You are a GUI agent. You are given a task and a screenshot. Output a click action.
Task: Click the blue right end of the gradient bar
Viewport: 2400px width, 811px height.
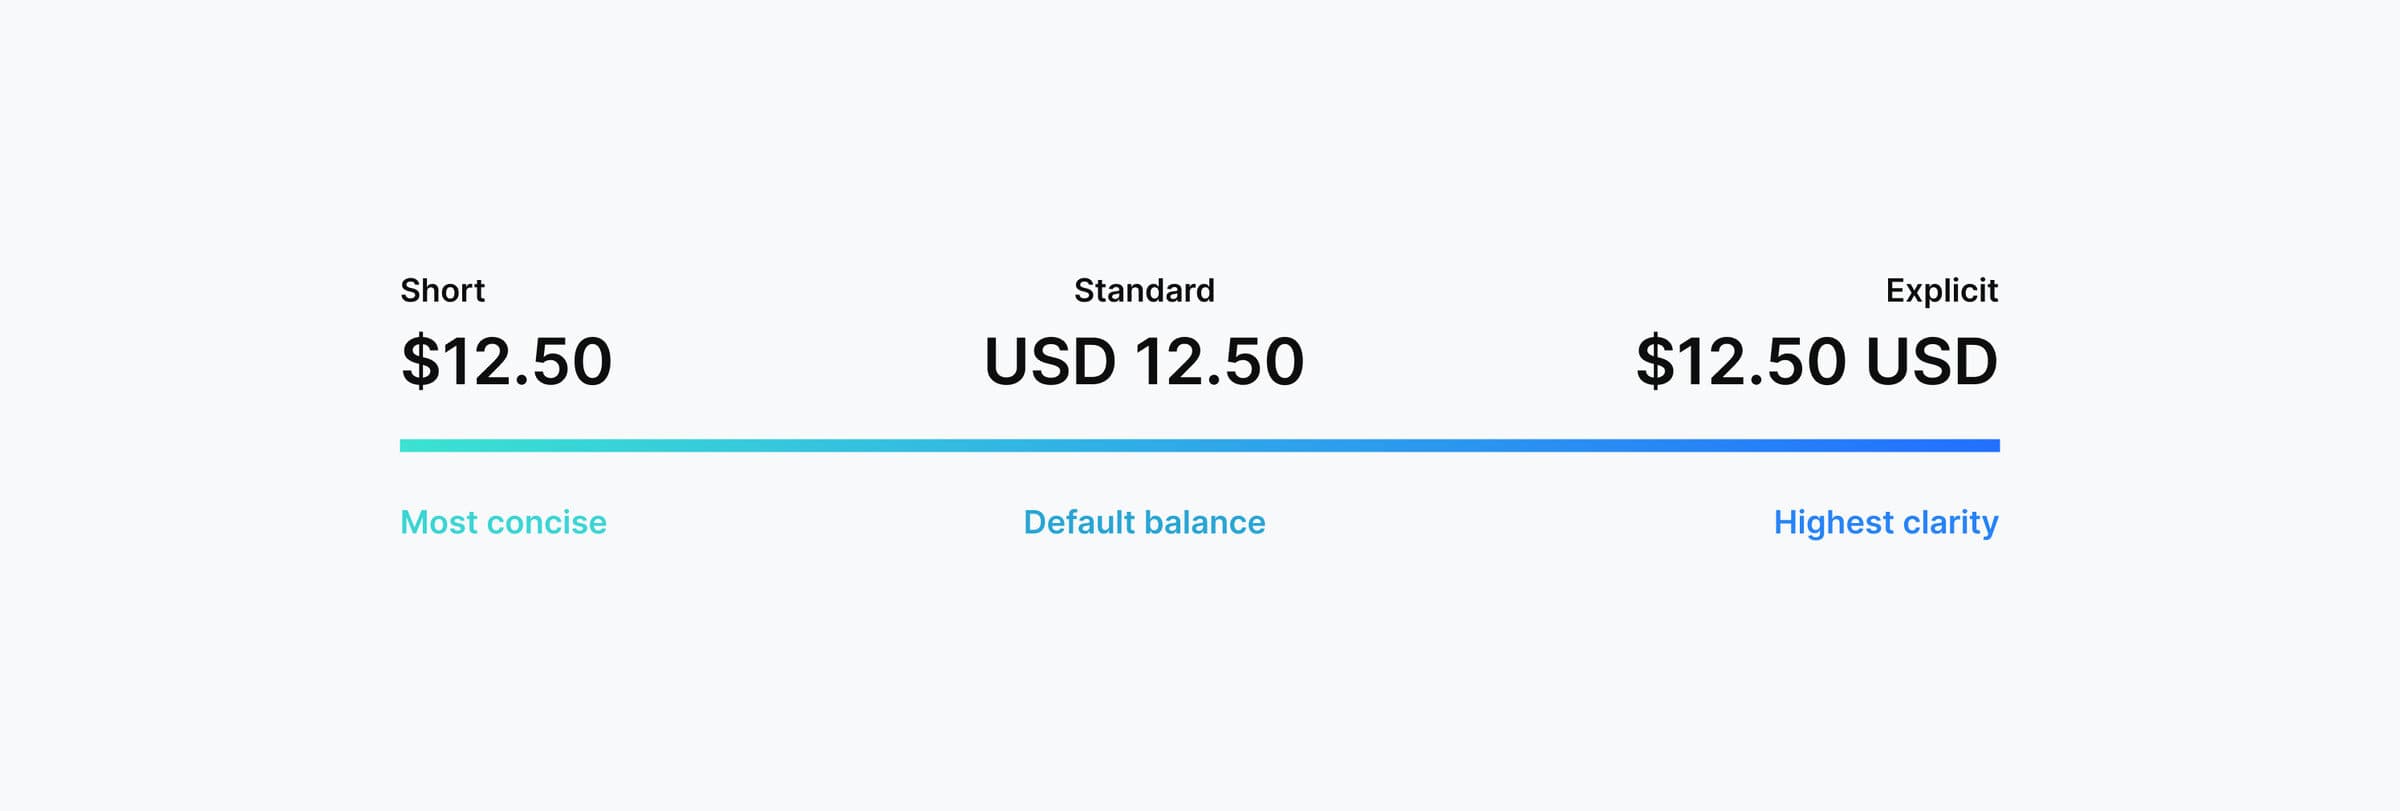1990,445
